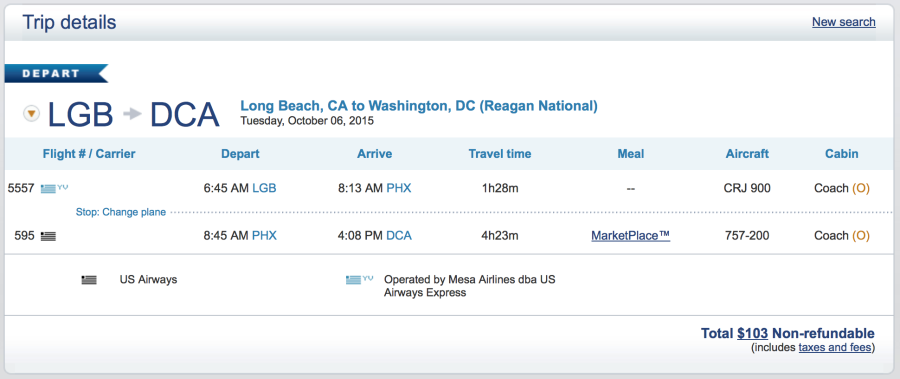Click the DEPART ribbon banner
The width and height of the screenshot is (900, 379).
point(56,74)
